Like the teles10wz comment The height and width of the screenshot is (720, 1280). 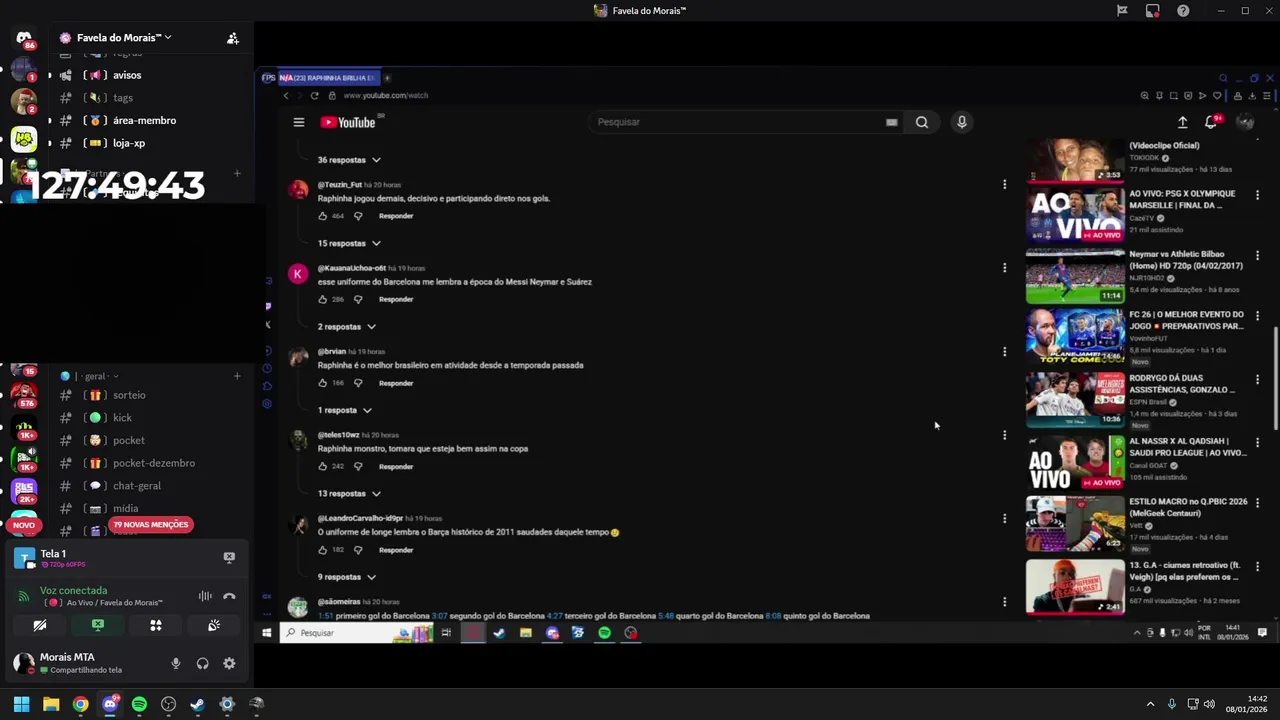click(323, 466)
